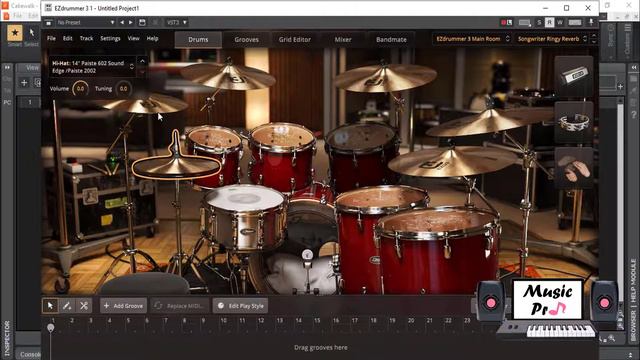Switch to the Mixer tab
This screenshot has width=640, height=360.
[x=343, y=40]
